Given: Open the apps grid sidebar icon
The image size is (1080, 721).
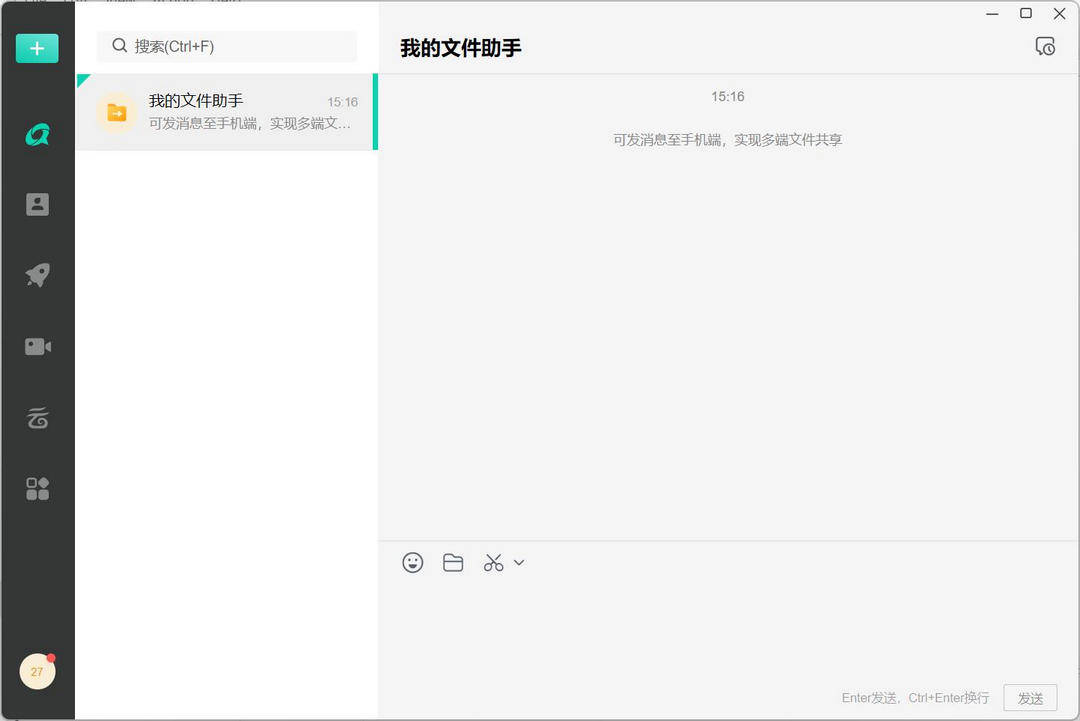Looking at the screenshot, I should tap(37, 489).
